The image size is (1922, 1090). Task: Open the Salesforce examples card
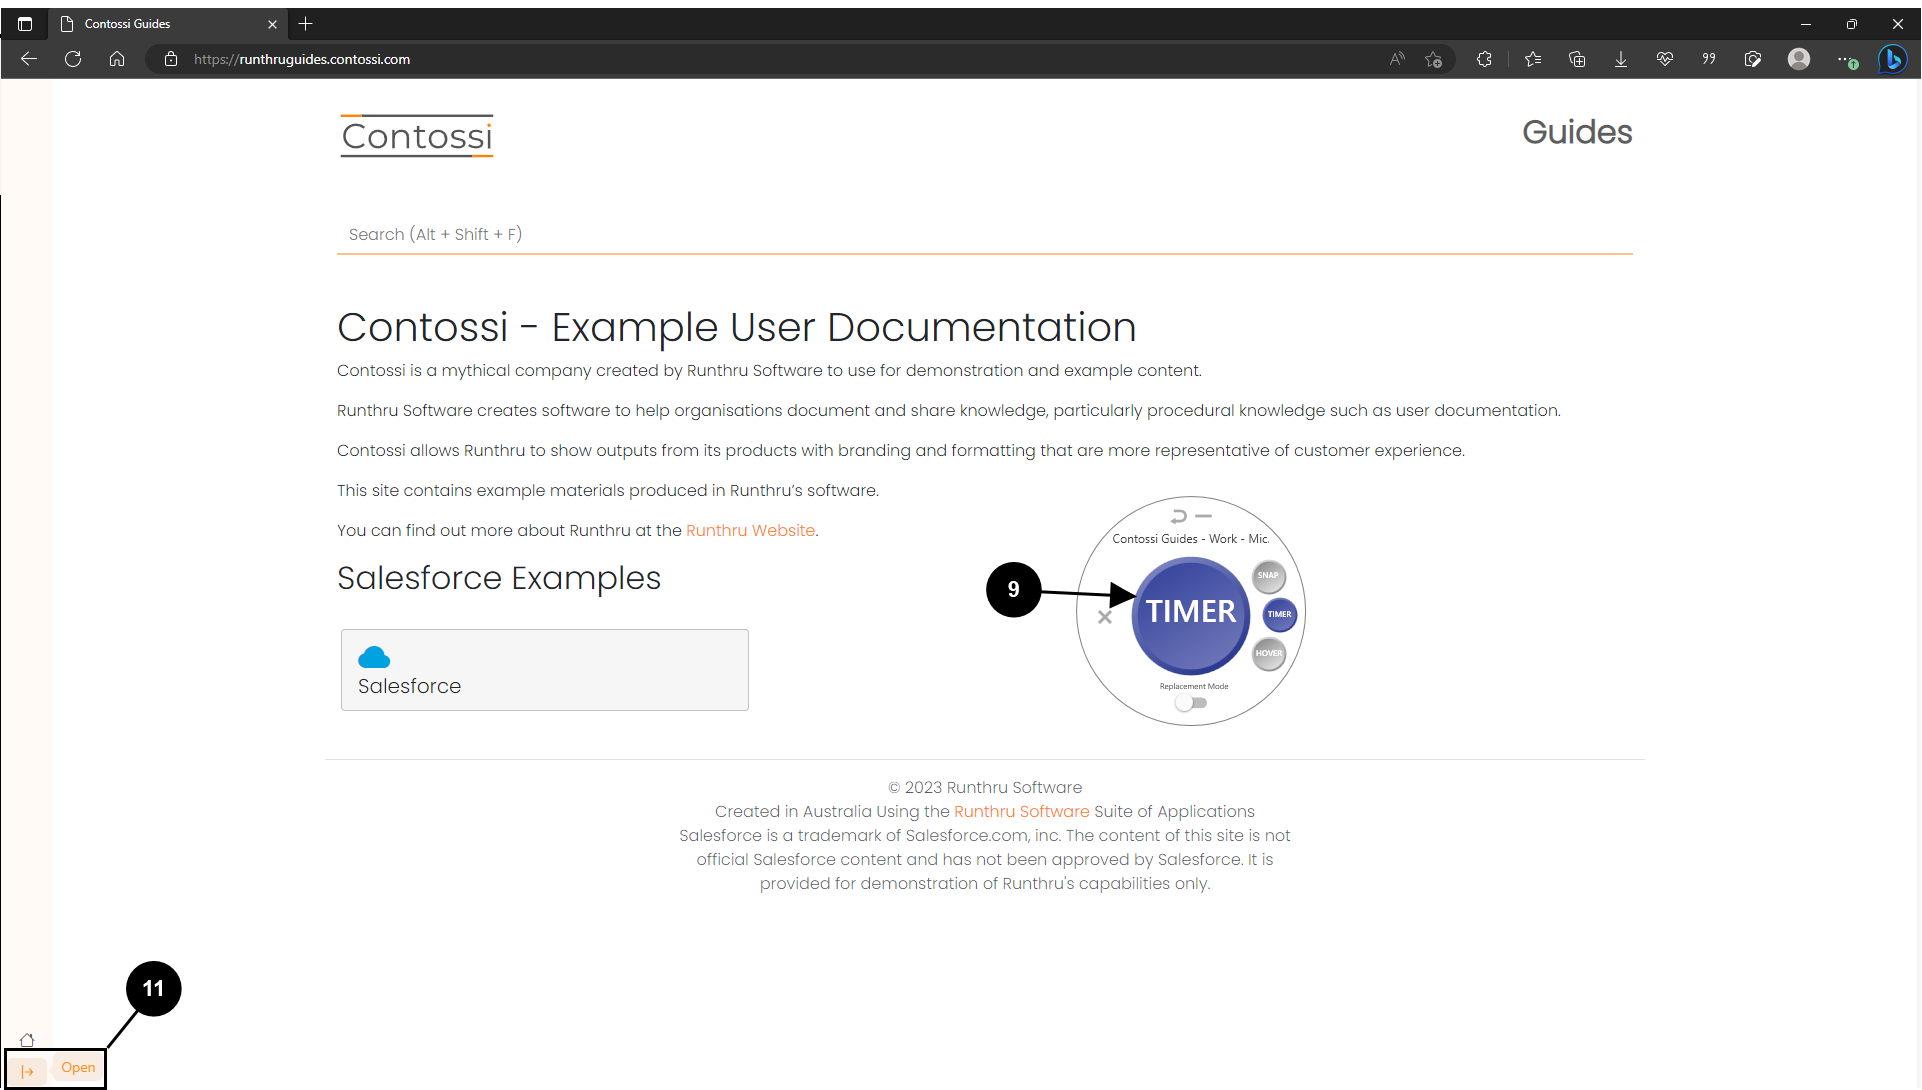tap(544, 670)
